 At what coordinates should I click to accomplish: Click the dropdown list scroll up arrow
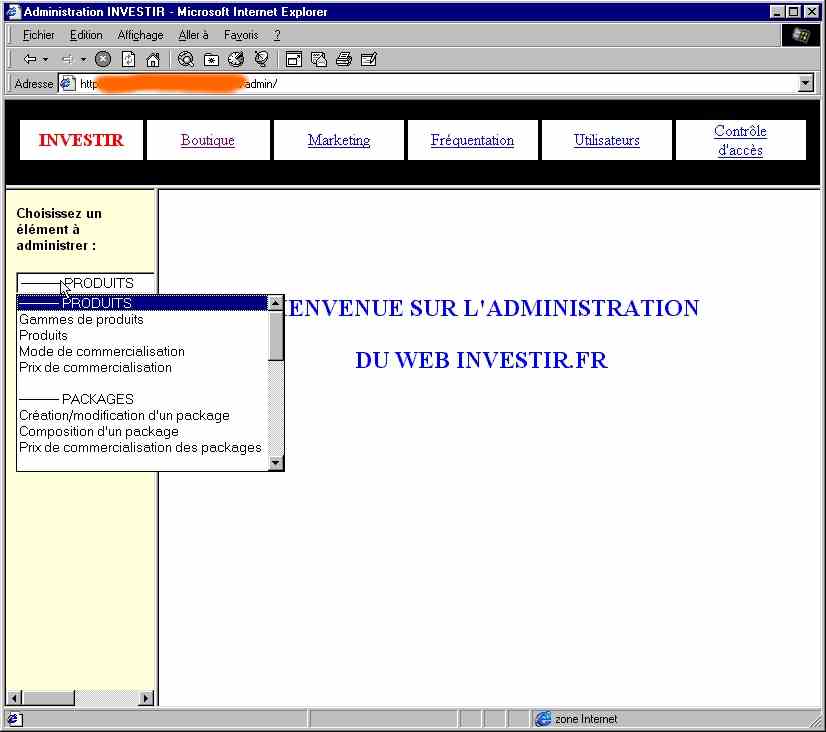pyautogui.click(x=276, y=303)
